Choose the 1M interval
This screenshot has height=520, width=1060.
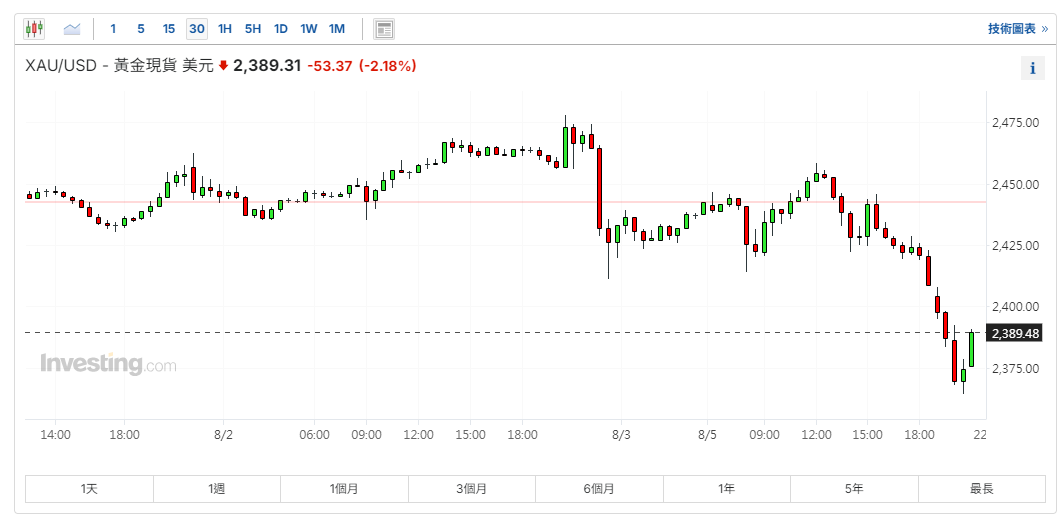point(337,29)
